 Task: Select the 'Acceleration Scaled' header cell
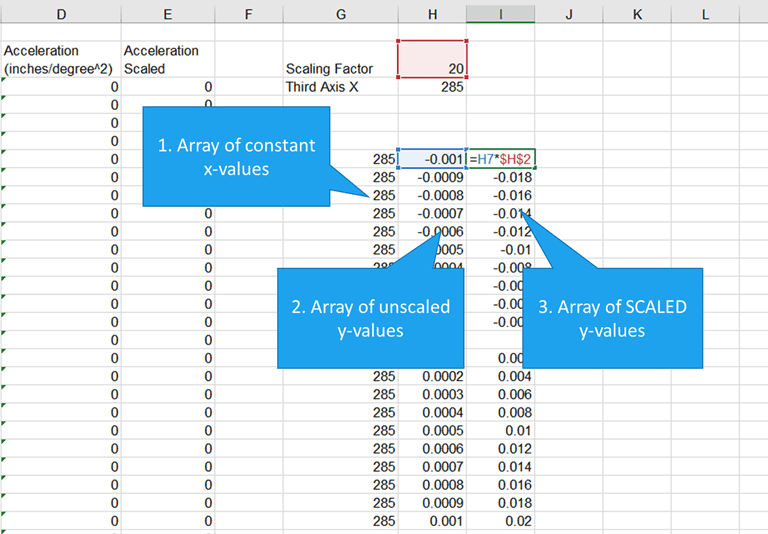[160, 60]
